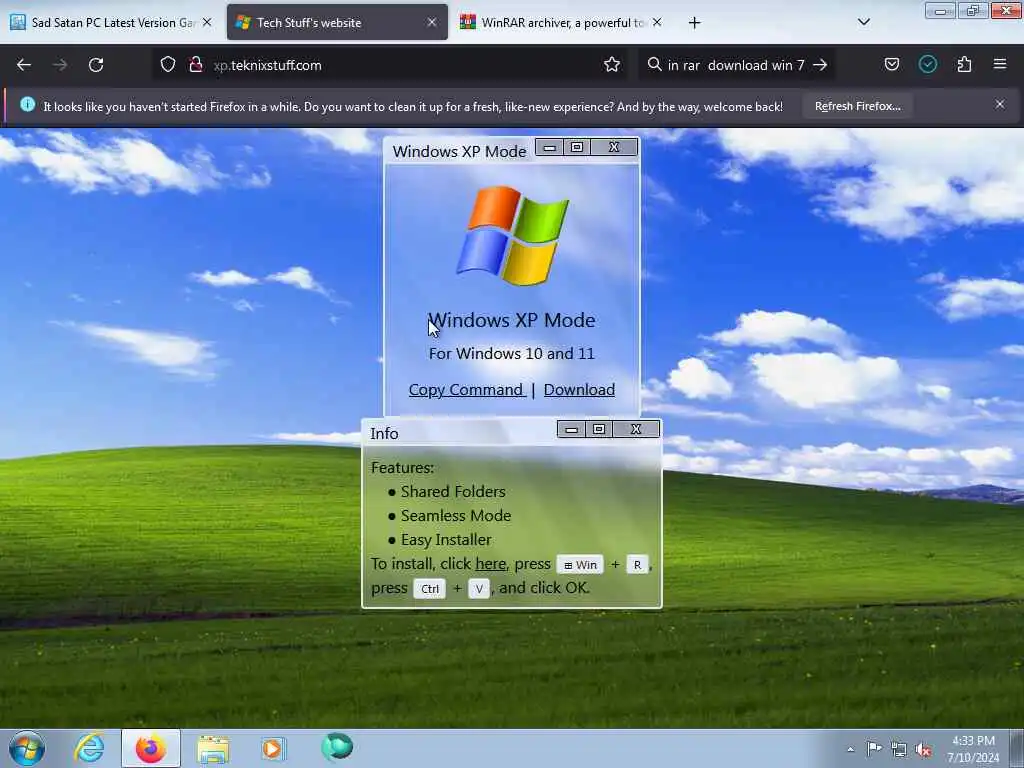
Task: Open the Firefox hamburger menu
Action: click(1000, 64)
